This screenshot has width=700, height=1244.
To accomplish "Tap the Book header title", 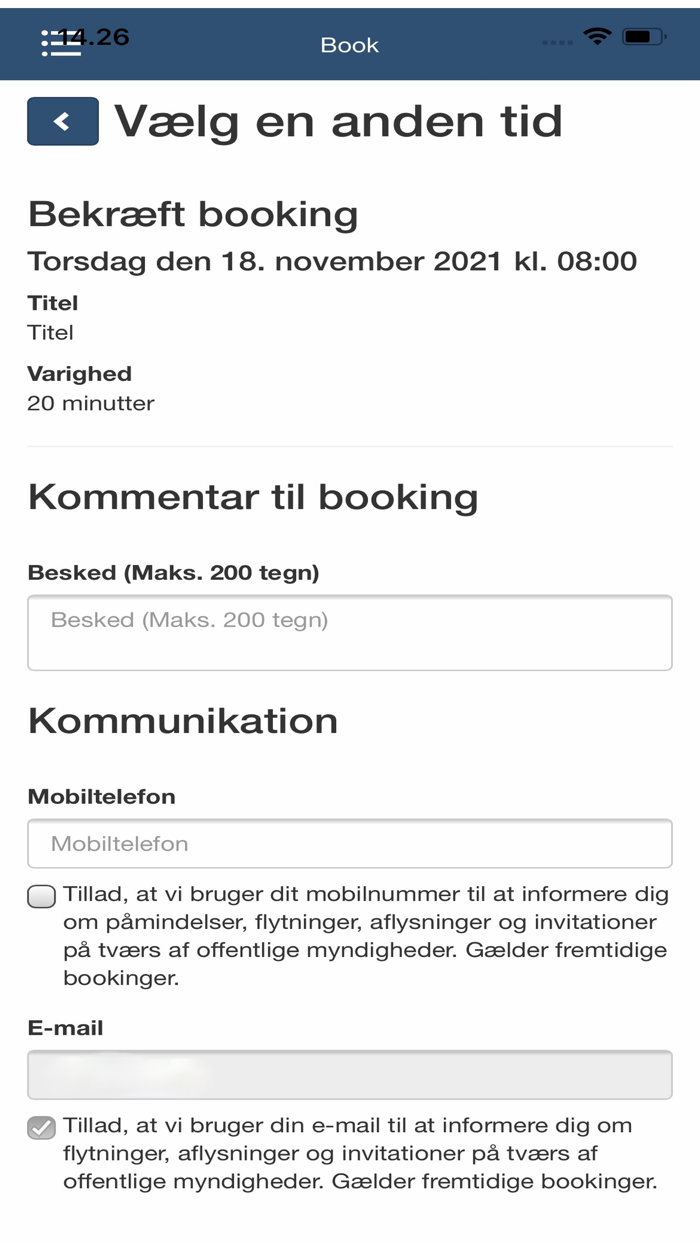I will [349, 44].
